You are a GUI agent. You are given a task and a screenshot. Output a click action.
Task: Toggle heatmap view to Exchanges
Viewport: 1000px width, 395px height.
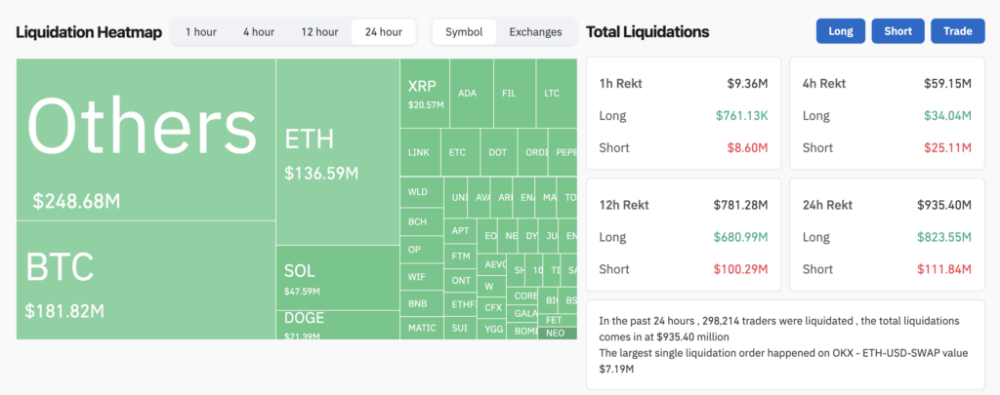point(536,32)
